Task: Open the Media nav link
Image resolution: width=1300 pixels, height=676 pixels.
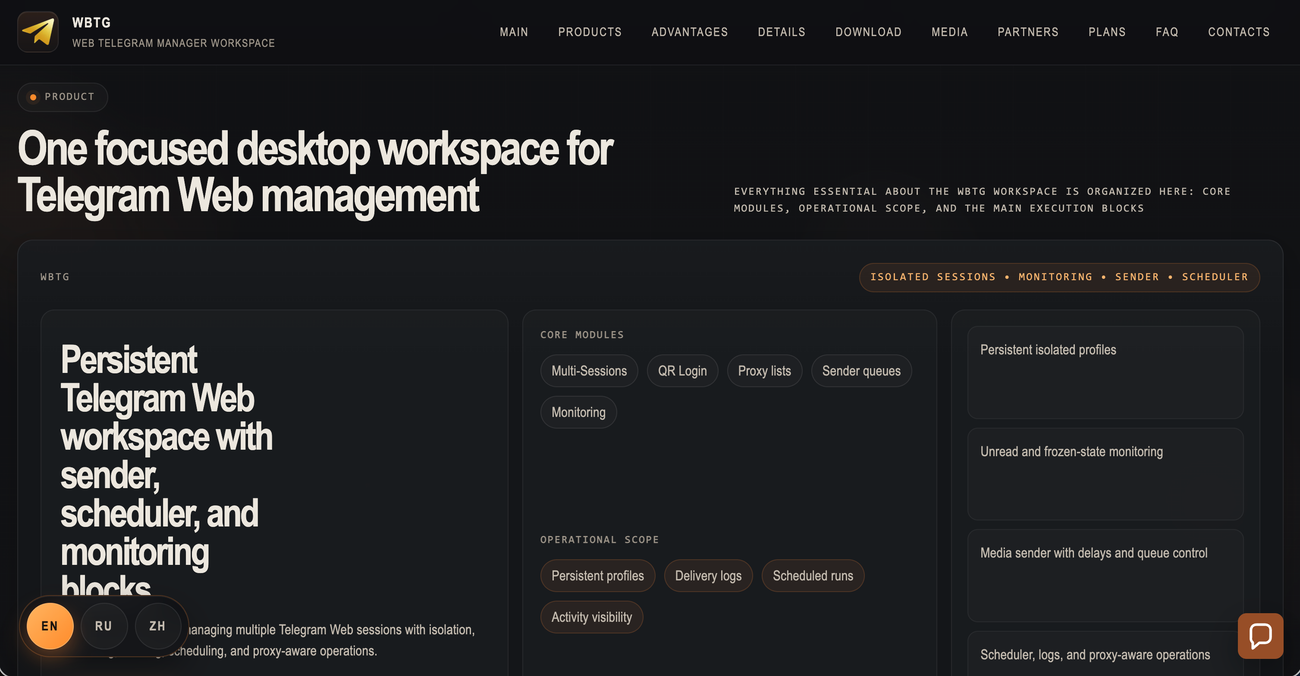Action: [x=950, y=32]
